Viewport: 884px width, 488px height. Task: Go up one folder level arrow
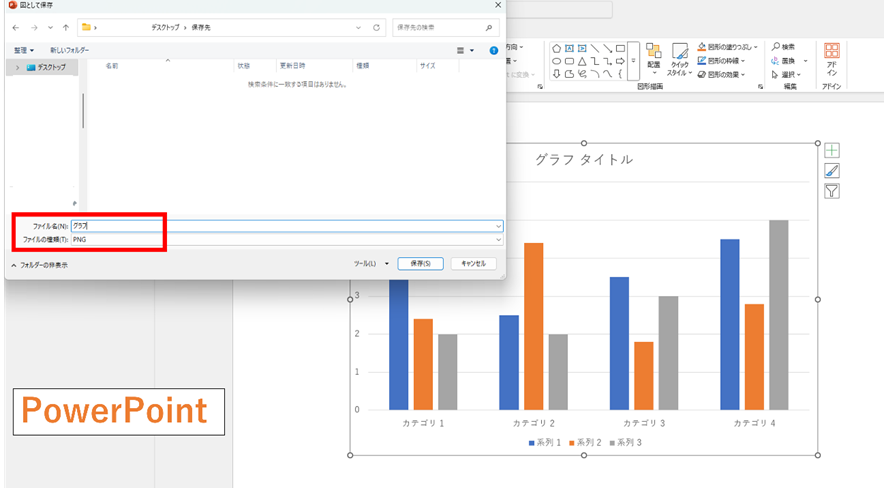point(66,28)
